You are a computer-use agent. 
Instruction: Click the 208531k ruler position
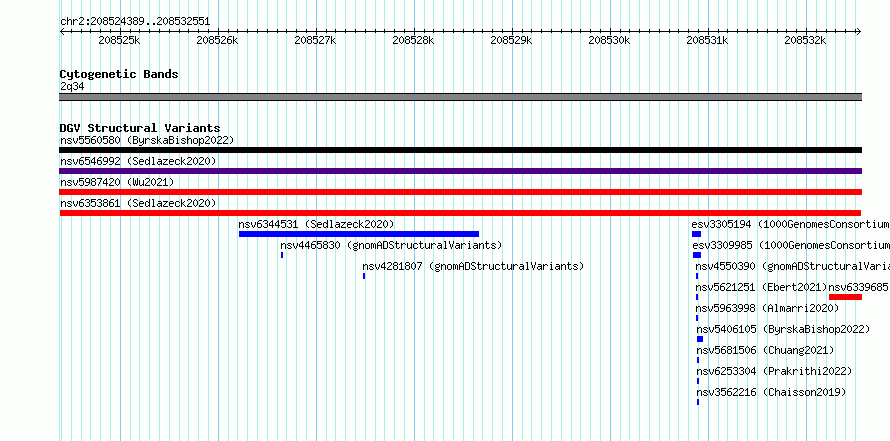pyautogui.click(x=707, y=40)
